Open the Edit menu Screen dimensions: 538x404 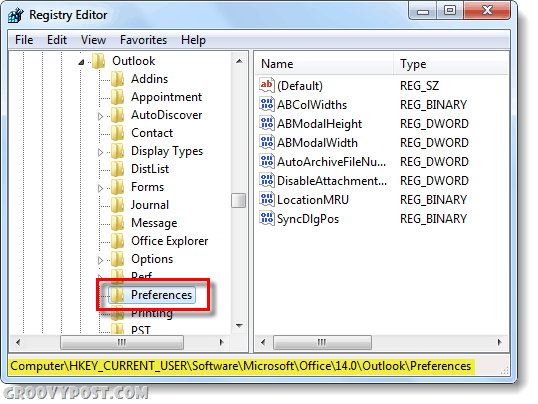pyautogui.click(x=57, y=40)
